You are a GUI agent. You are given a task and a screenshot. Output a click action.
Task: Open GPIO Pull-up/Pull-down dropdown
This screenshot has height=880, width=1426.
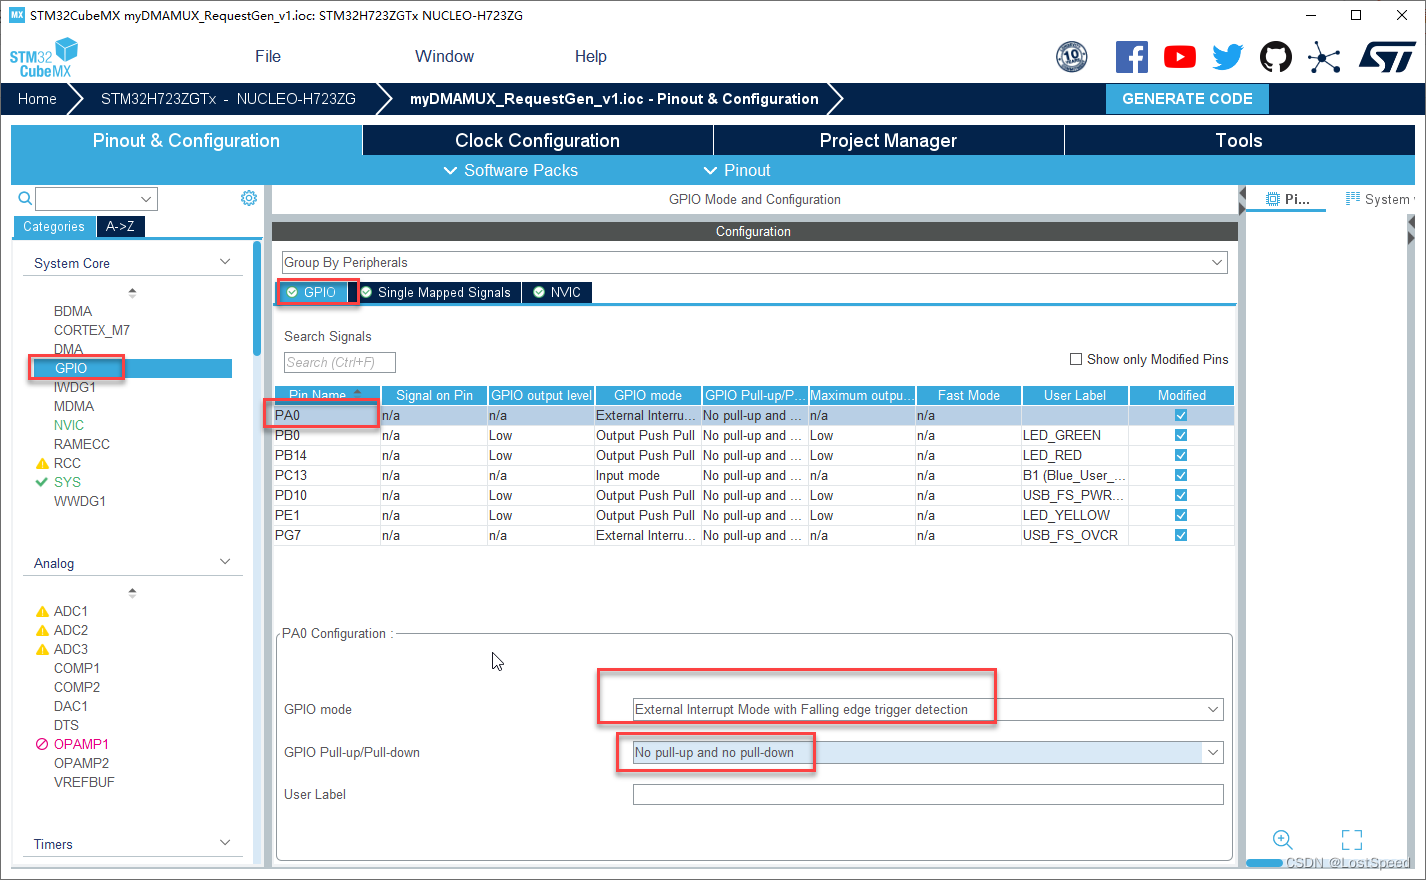(x=928, y=752)
